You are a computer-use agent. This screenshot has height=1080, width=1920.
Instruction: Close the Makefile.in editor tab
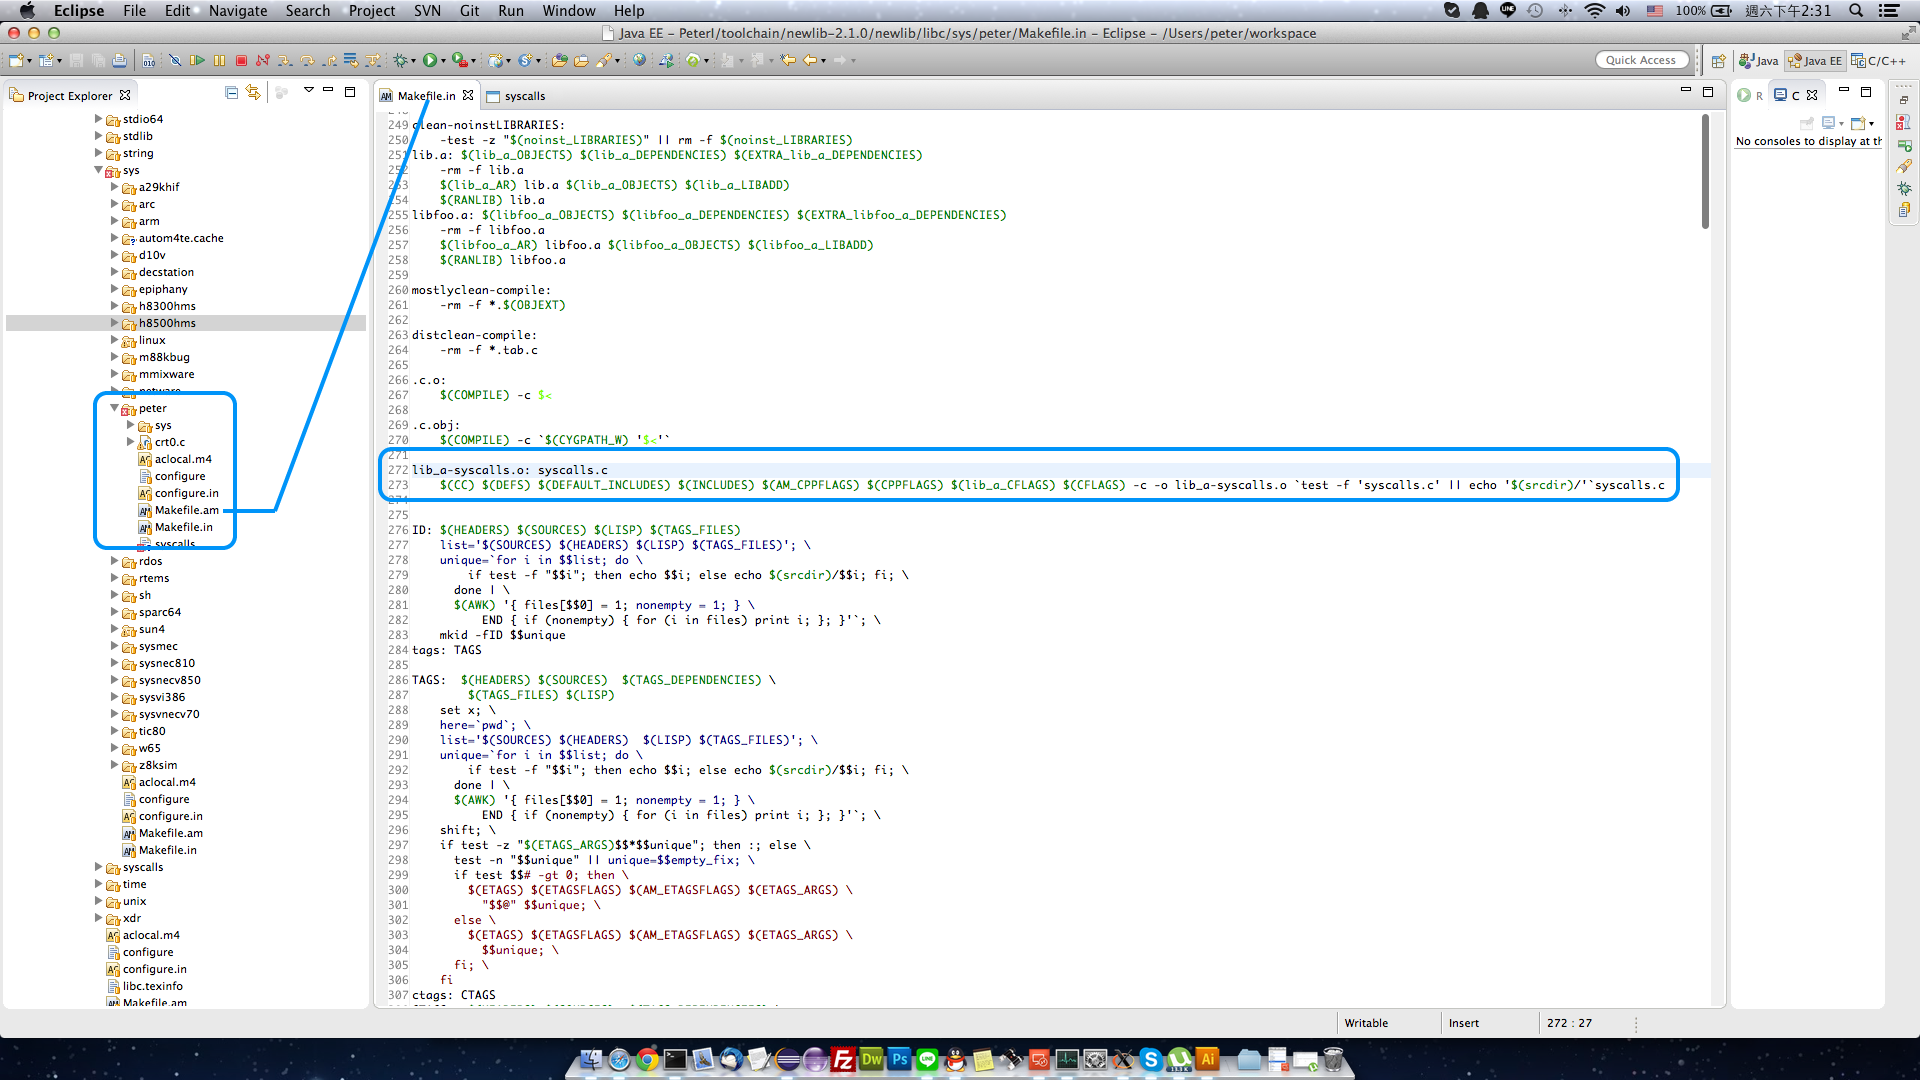pyautogui.click(x=468, y=95)
